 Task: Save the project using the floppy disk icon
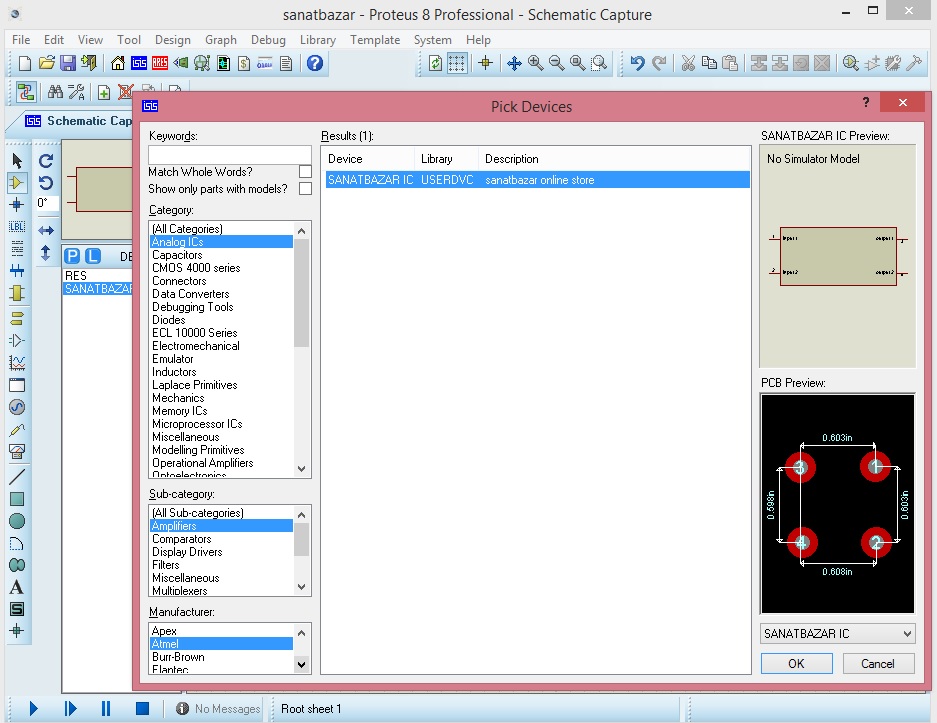click(x=68, y=63)
